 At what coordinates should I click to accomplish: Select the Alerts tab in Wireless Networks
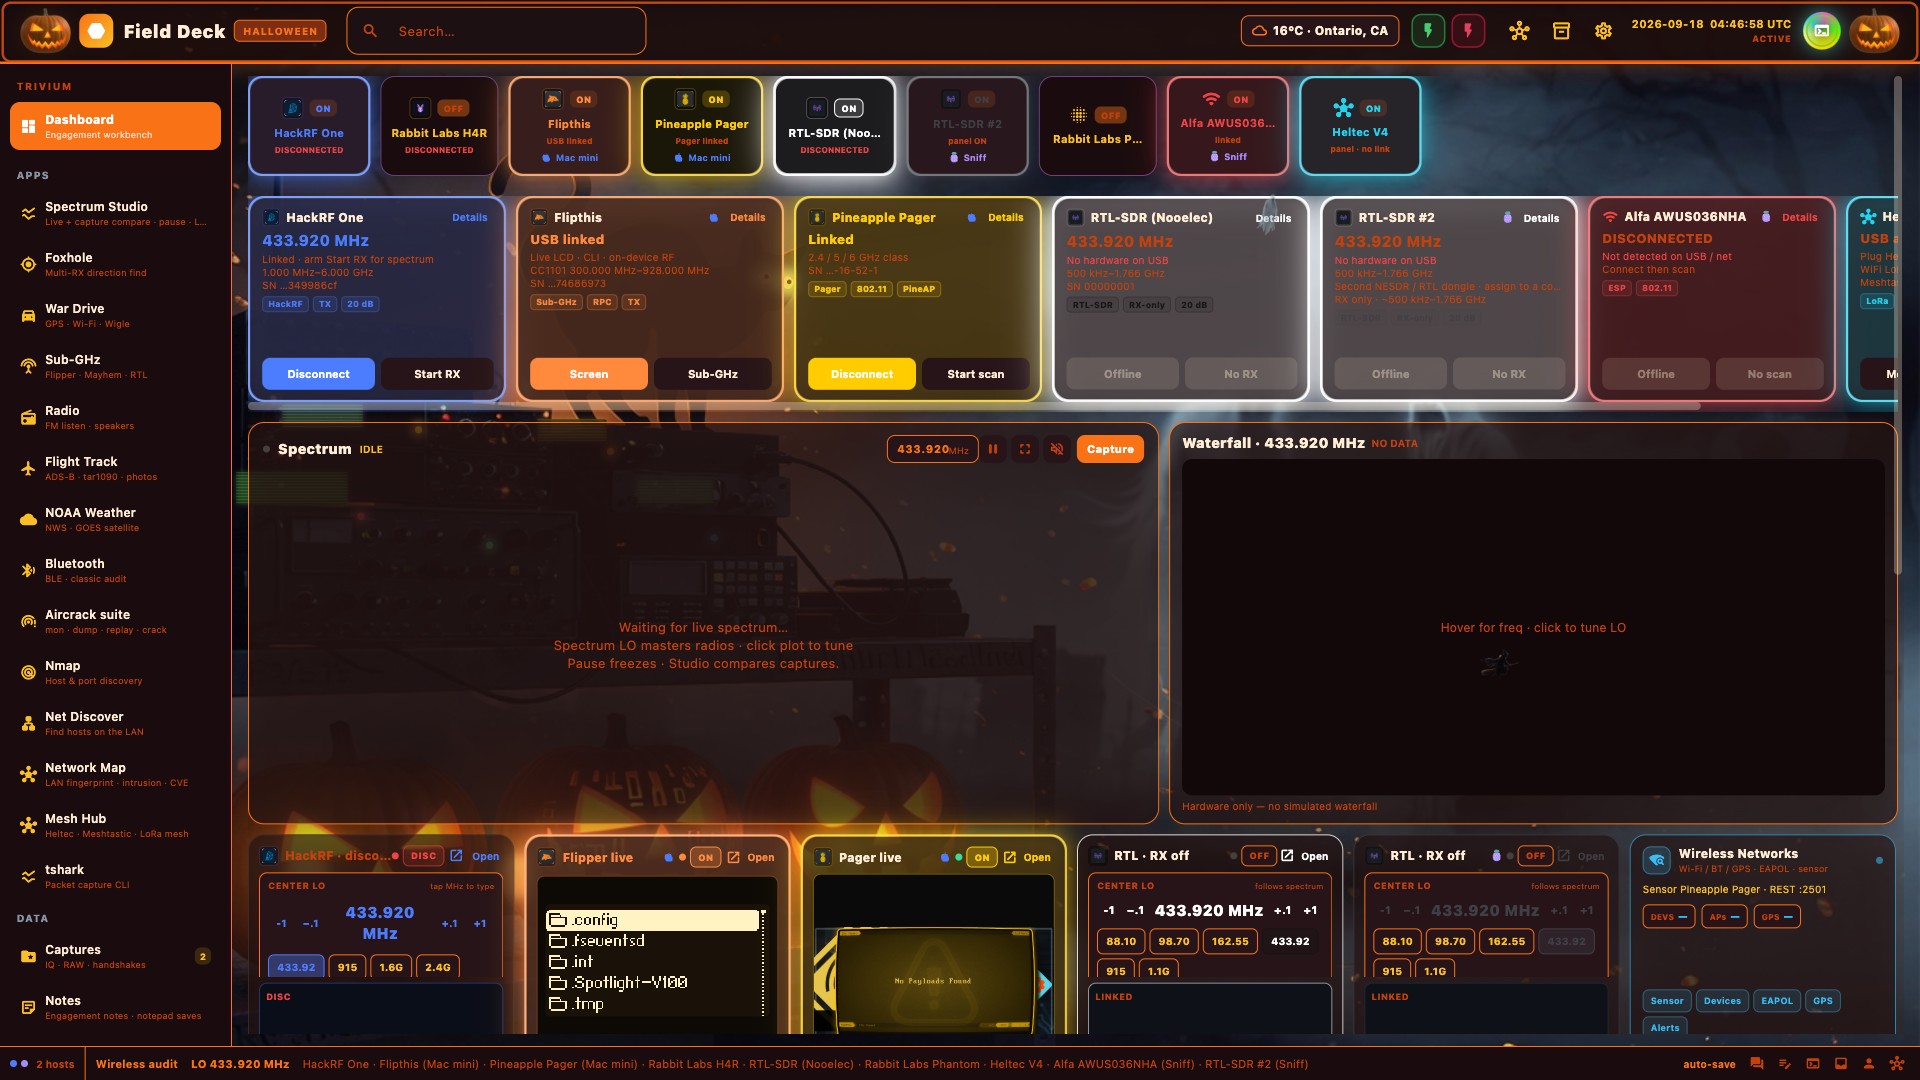(1665, 1027)
